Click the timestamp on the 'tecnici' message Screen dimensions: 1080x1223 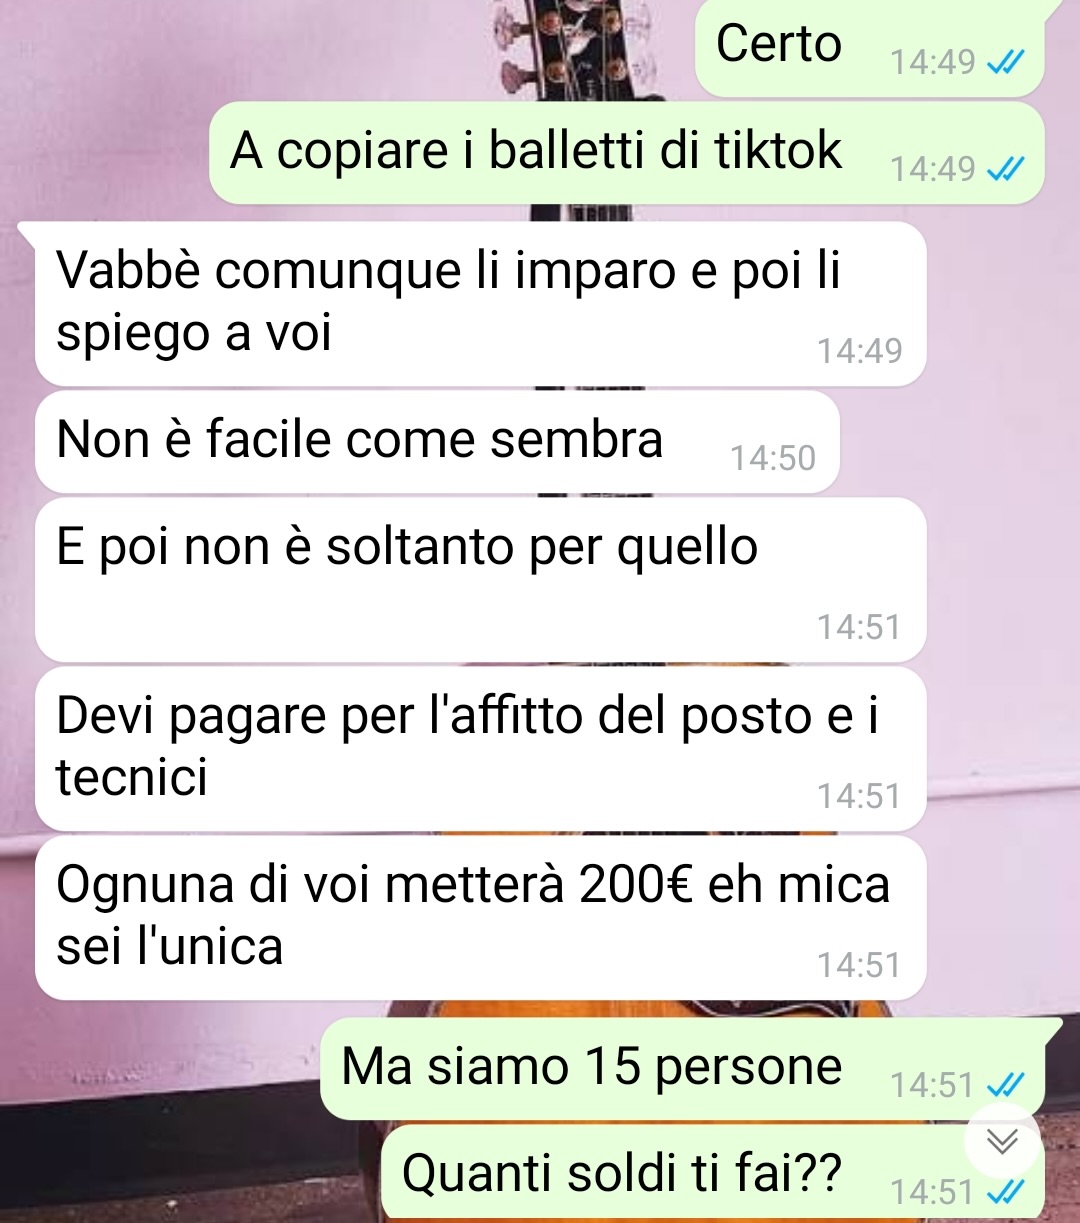(x=859, y=796)
